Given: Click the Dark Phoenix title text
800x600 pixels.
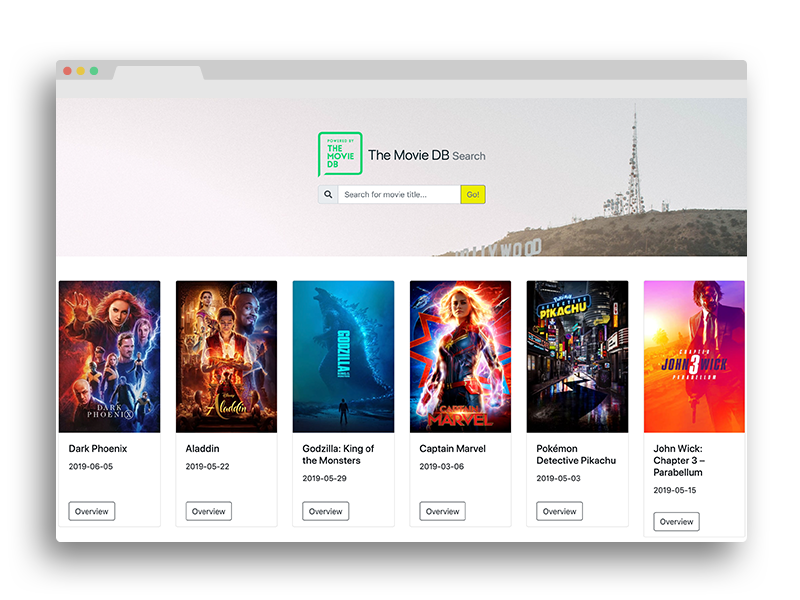Looking at the screenshot, I should [x=97, y=448].
